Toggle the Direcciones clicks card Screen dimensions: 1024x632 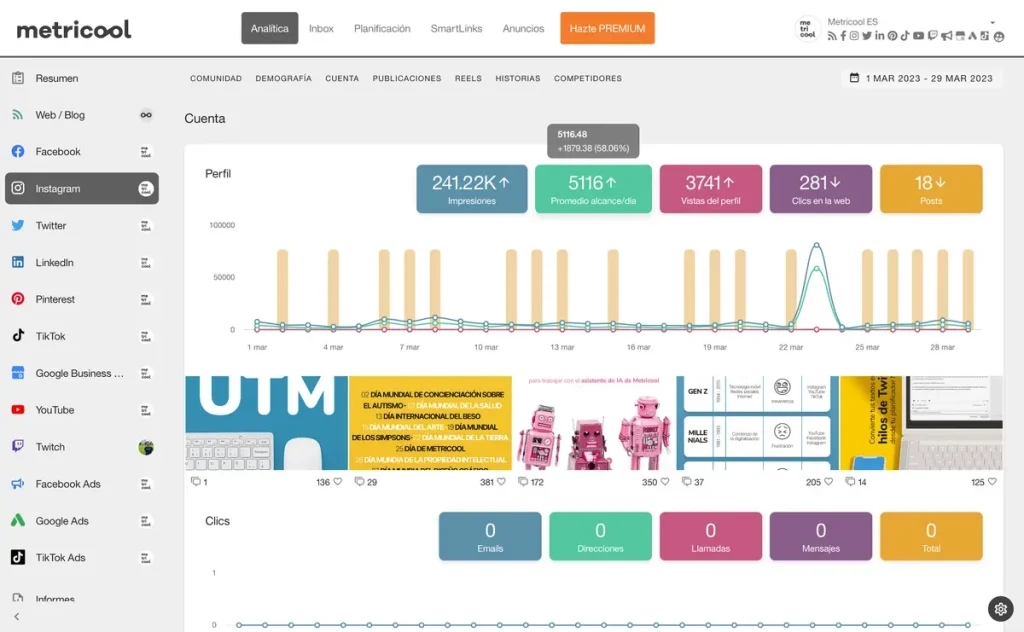click(600, 536)
